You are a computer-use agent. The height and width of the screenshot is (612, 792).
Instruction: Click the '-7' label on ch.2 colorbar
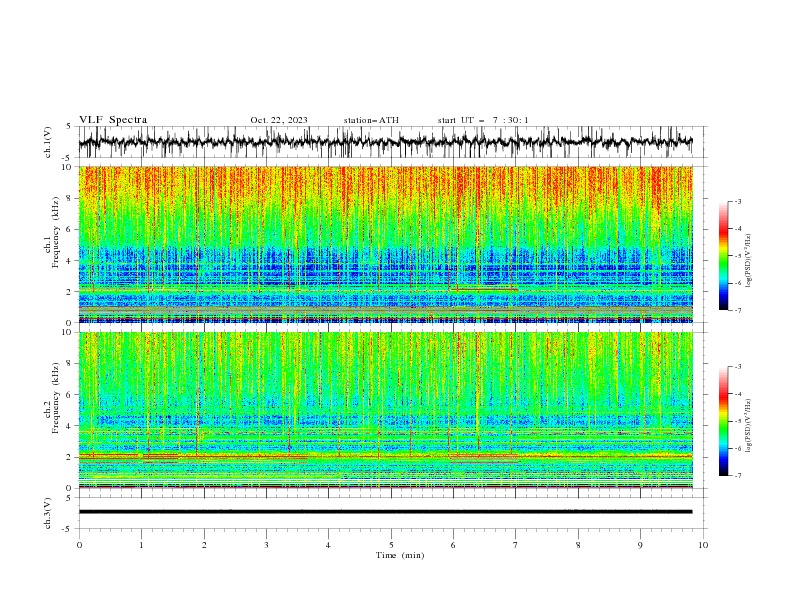coord(737,476)
